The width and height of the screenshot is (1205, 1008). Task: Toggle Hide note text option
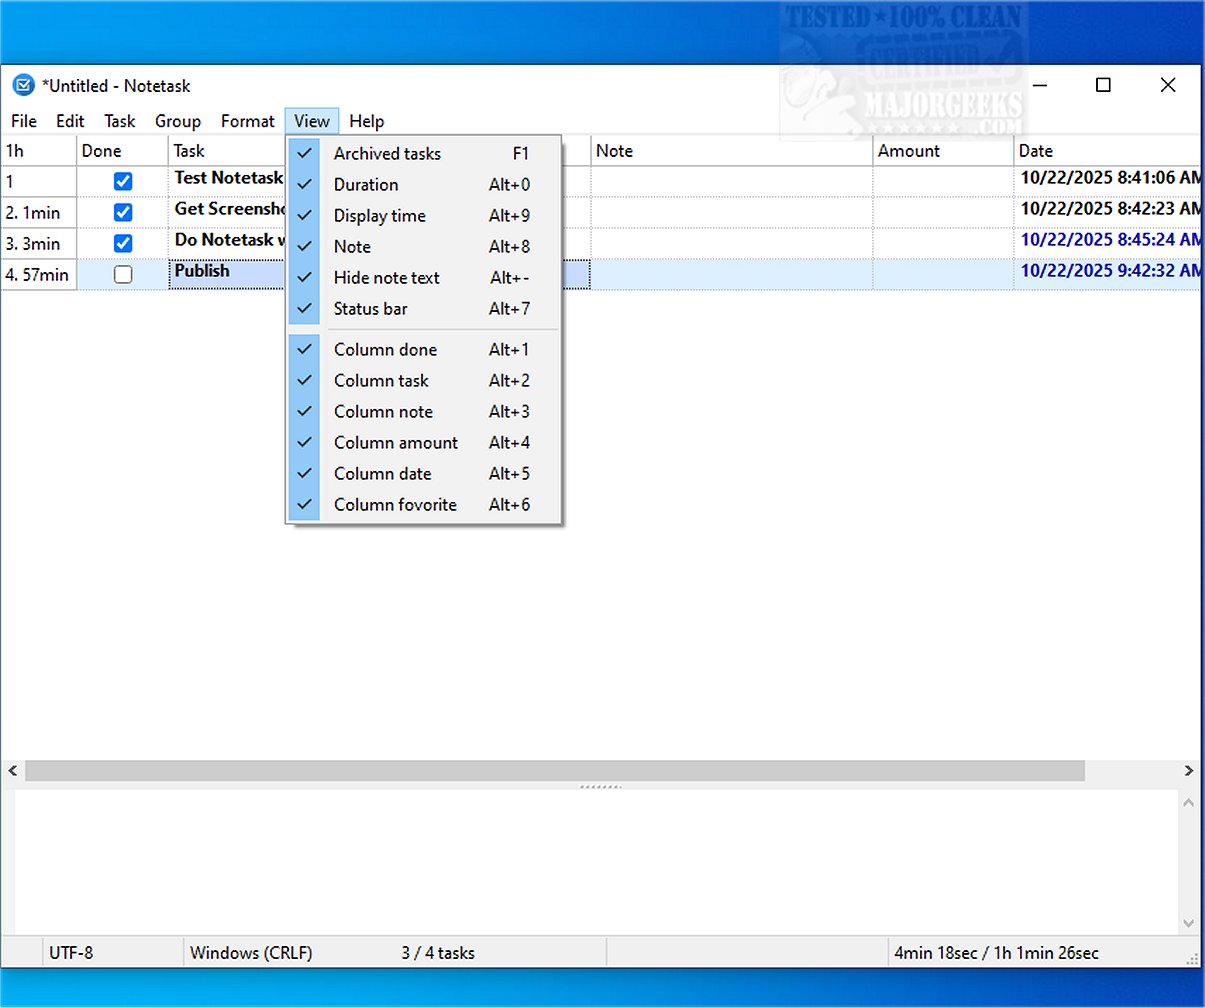424,277
